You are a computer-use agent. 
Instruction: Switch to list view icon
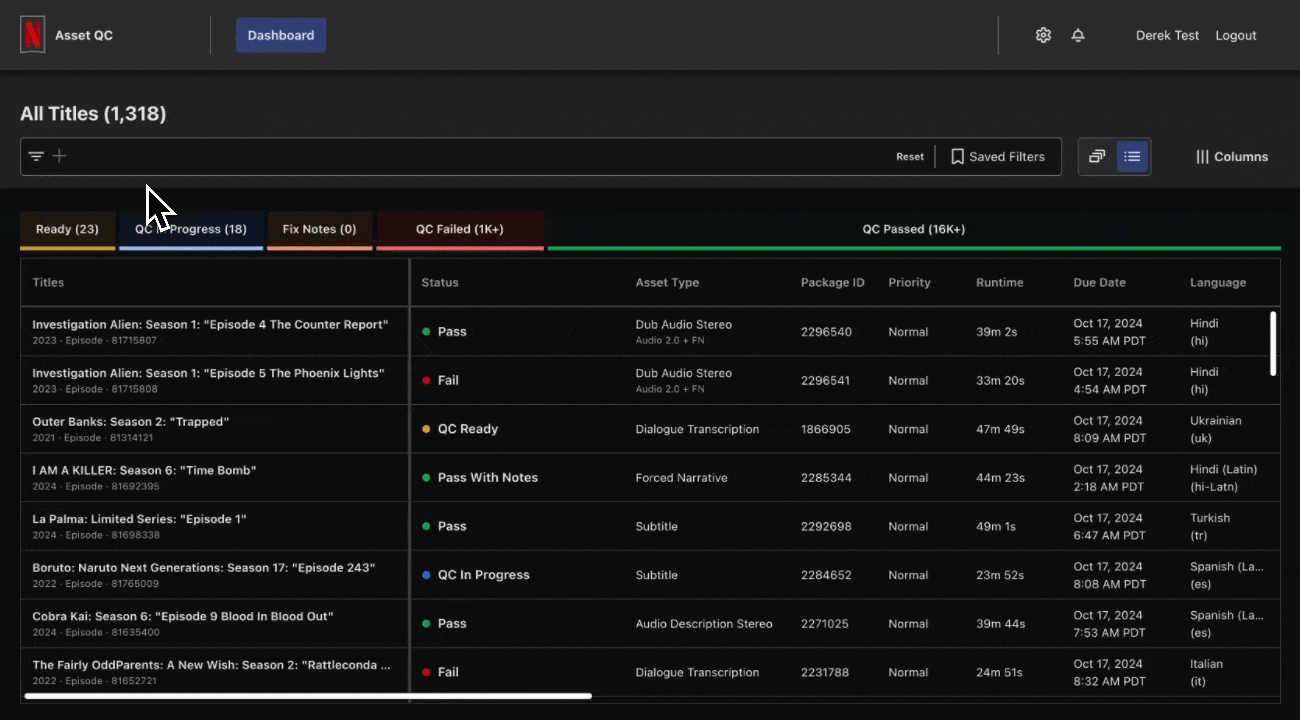pyautogui.click(x=1132, y=156)
